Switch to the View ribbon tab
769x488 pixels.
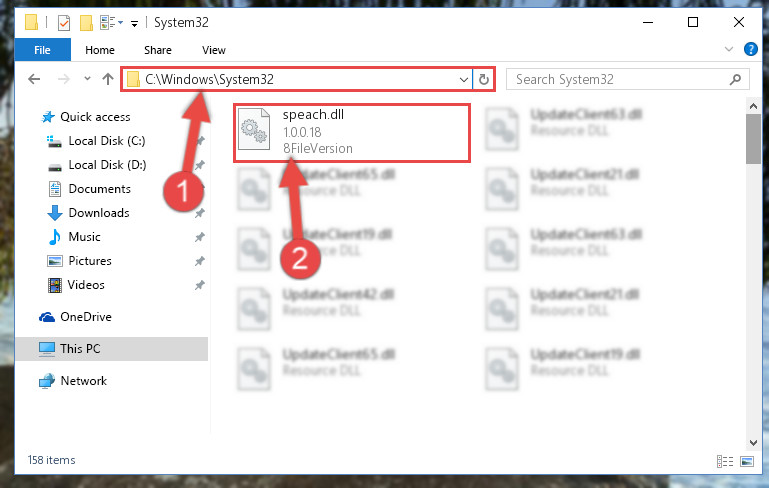pyautogui.click(x=214, y=50)
